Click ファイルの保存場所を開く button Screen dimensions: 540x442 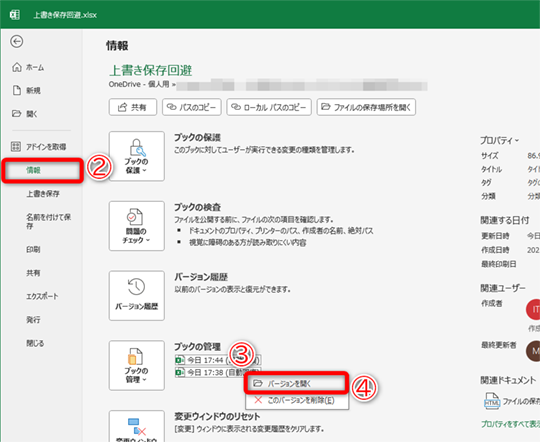click(x=366, y=107)
